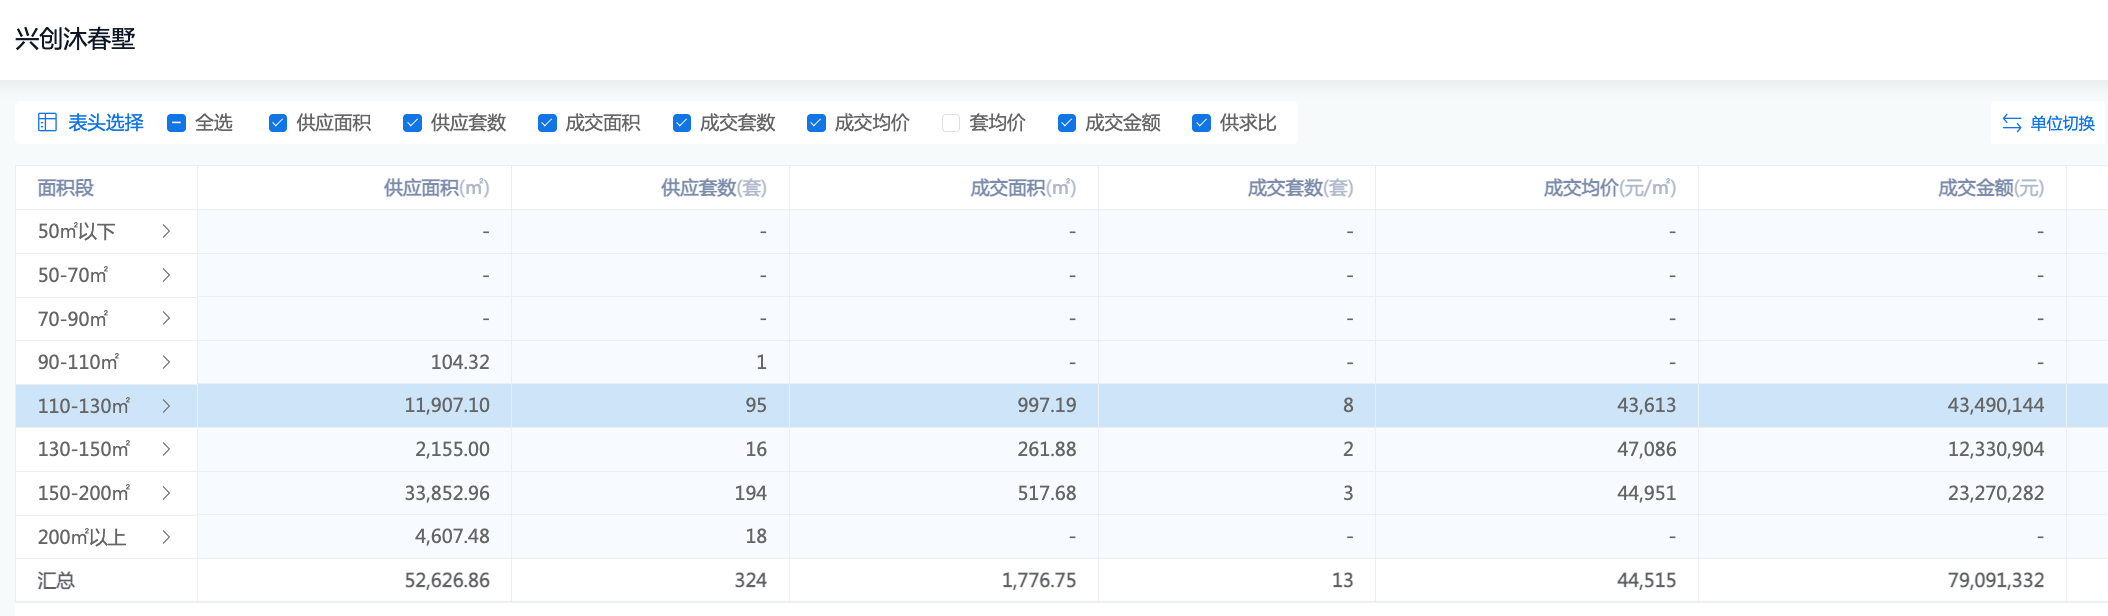Click the table header selection icon
The width and height of the screenshot is (2108, 616).
(47, 123)
